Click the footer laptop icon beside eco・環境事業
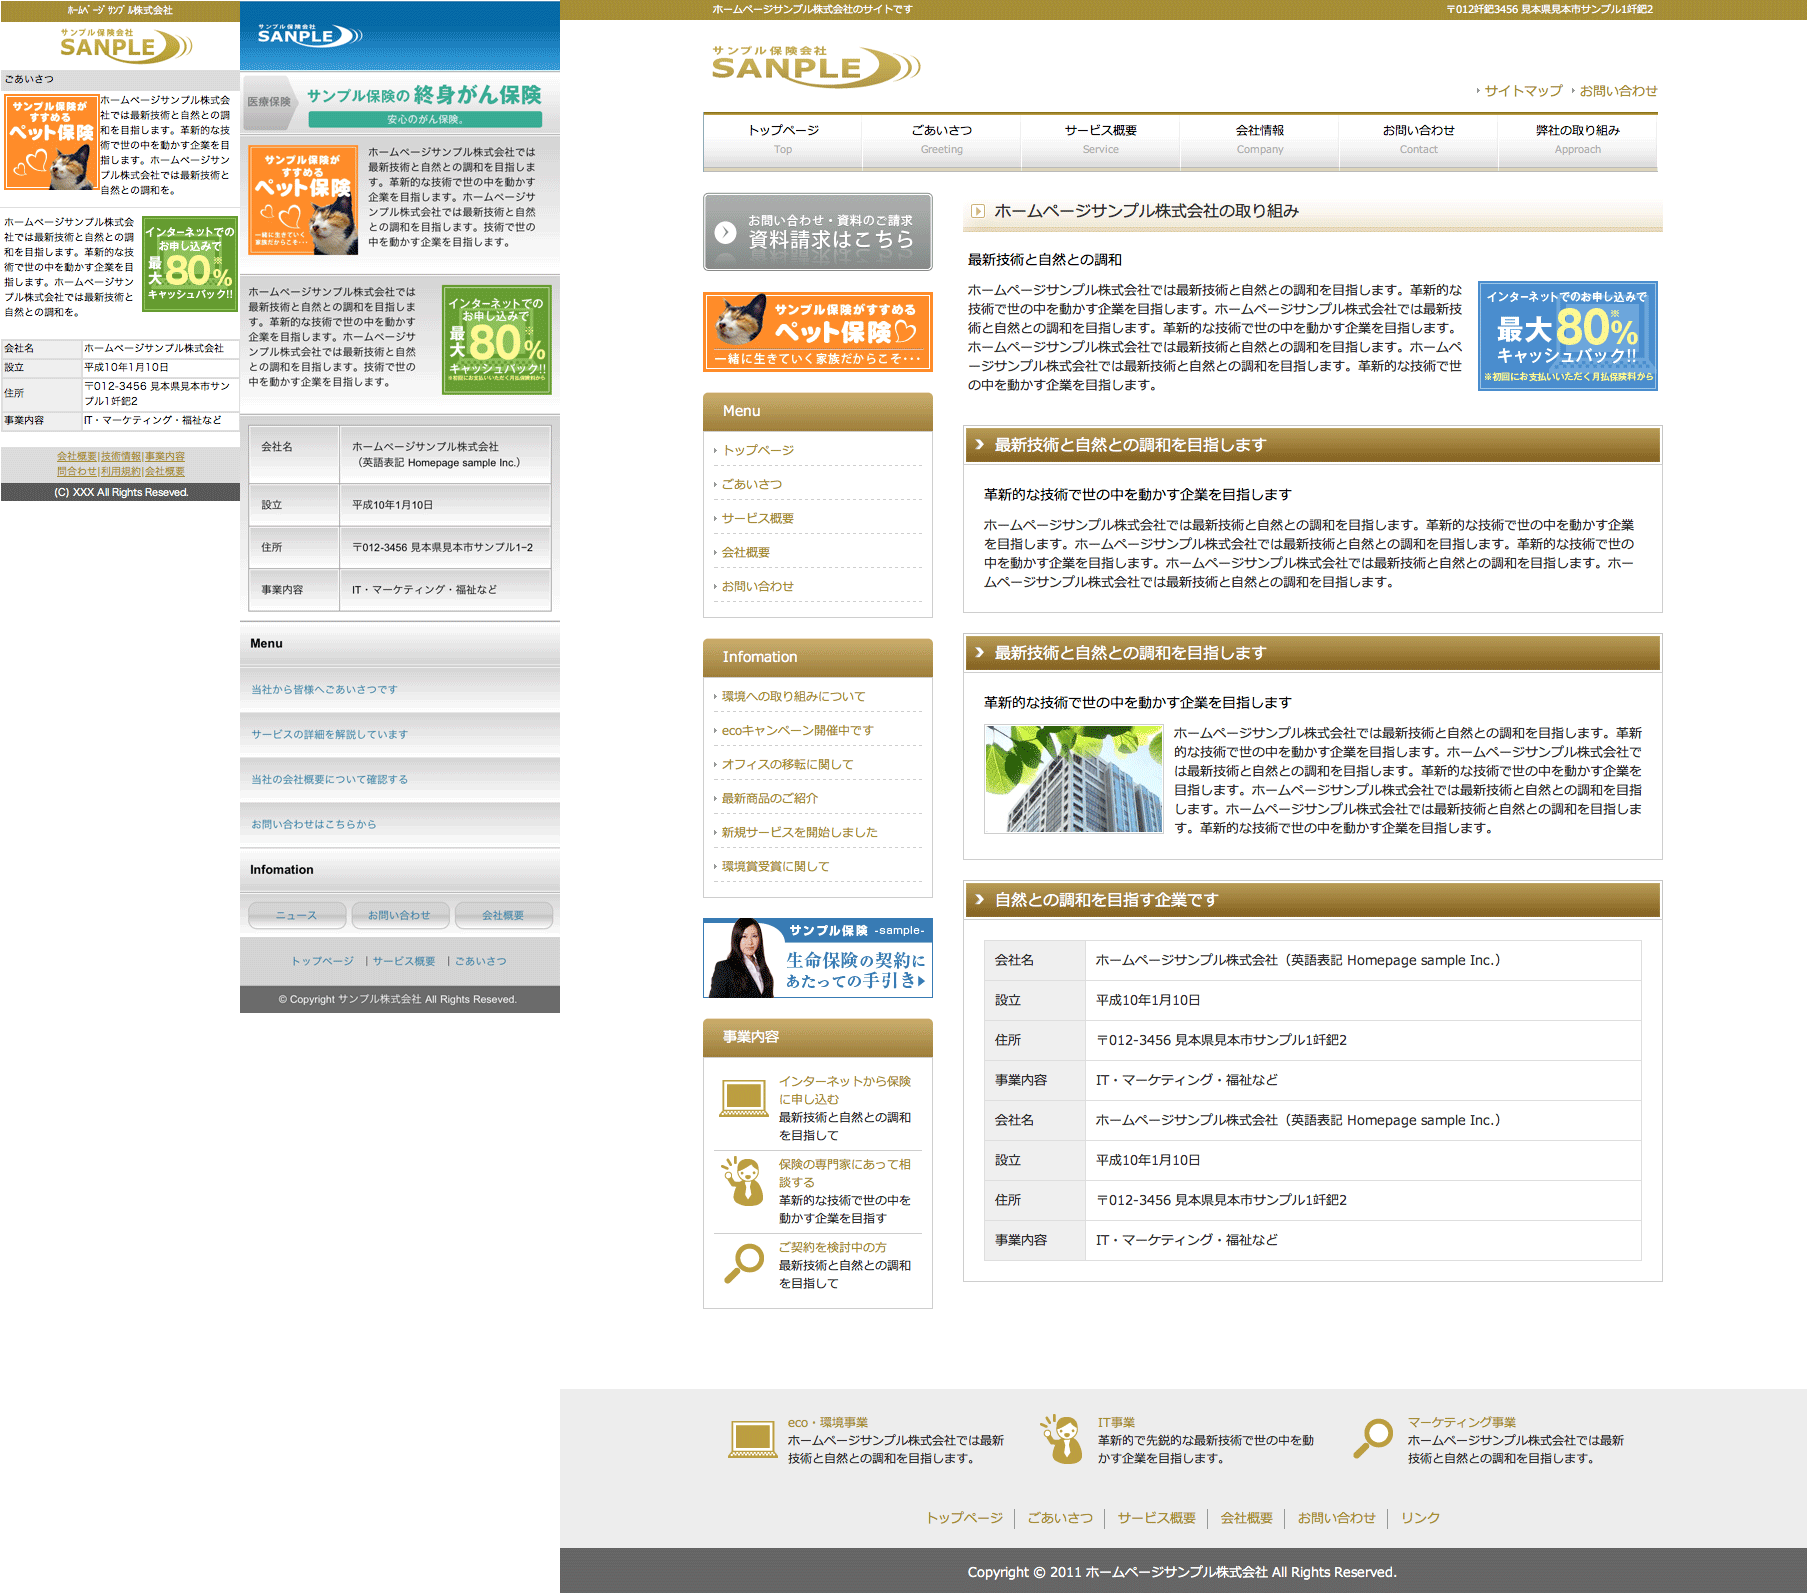The width and height of the screenshot is (1807, 1593). pos(752,1440)
